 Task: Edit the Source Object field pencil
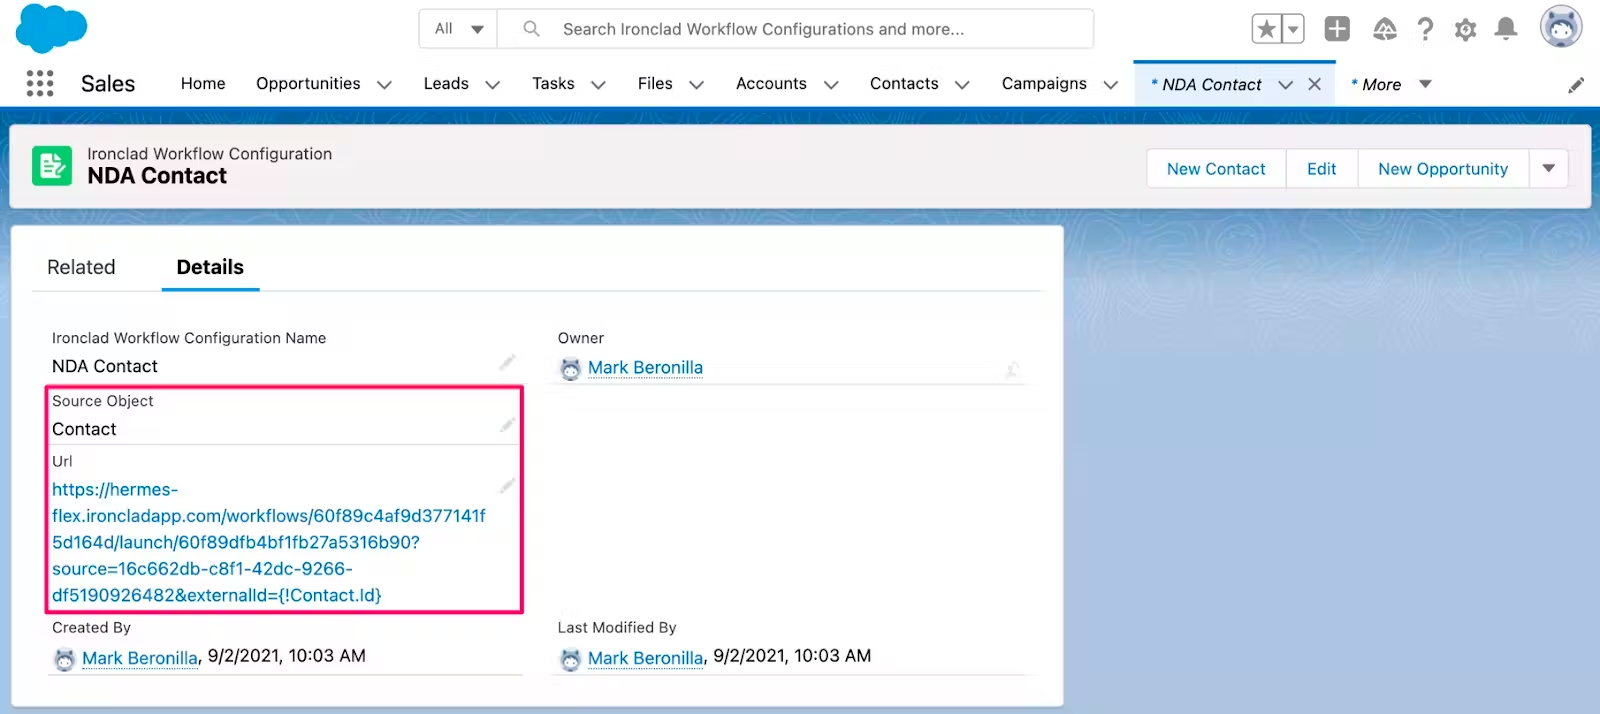507,425
